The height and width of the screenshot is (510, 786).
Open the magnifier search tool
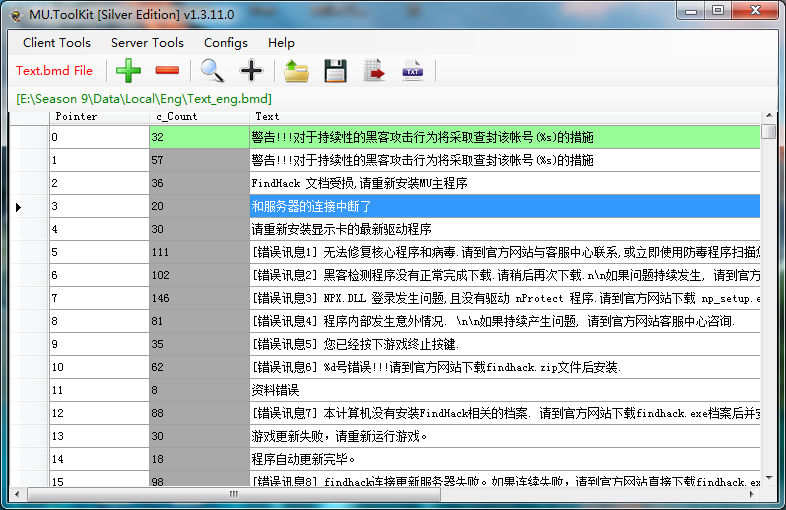tap(212, 71)
